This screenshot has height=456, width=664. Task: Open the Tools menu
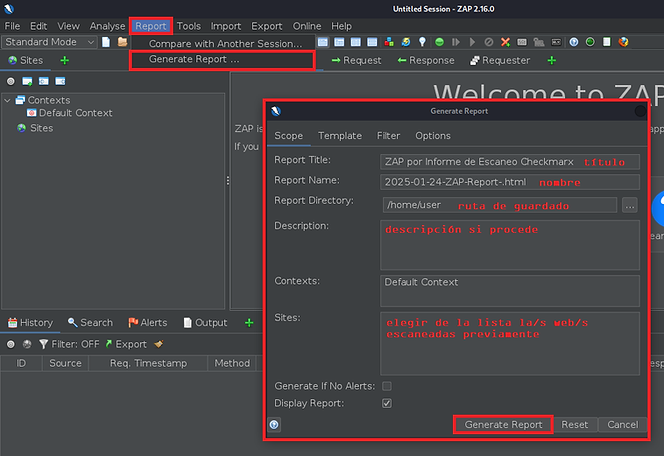click(188, 26)
